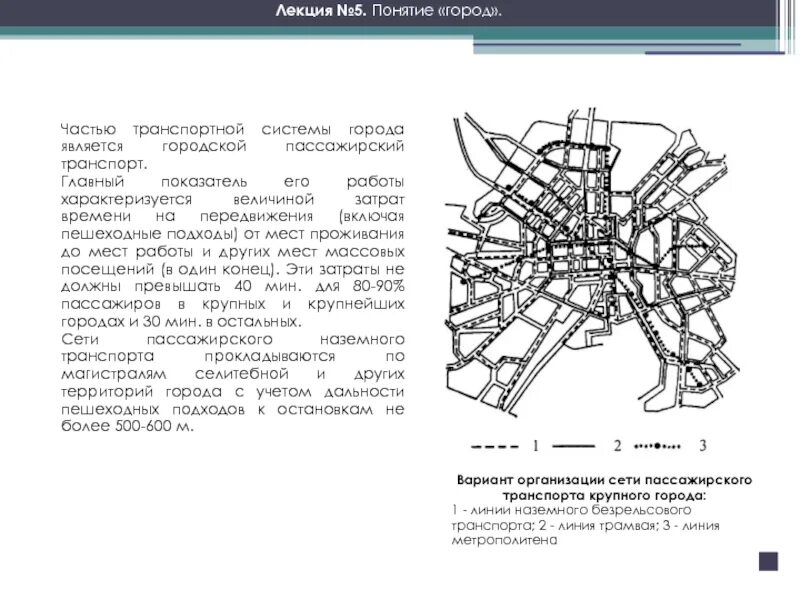Screen dimensions: 800x600
Task: Click the dashed line legend symbol numbered 1
Action: pos(494,447)
